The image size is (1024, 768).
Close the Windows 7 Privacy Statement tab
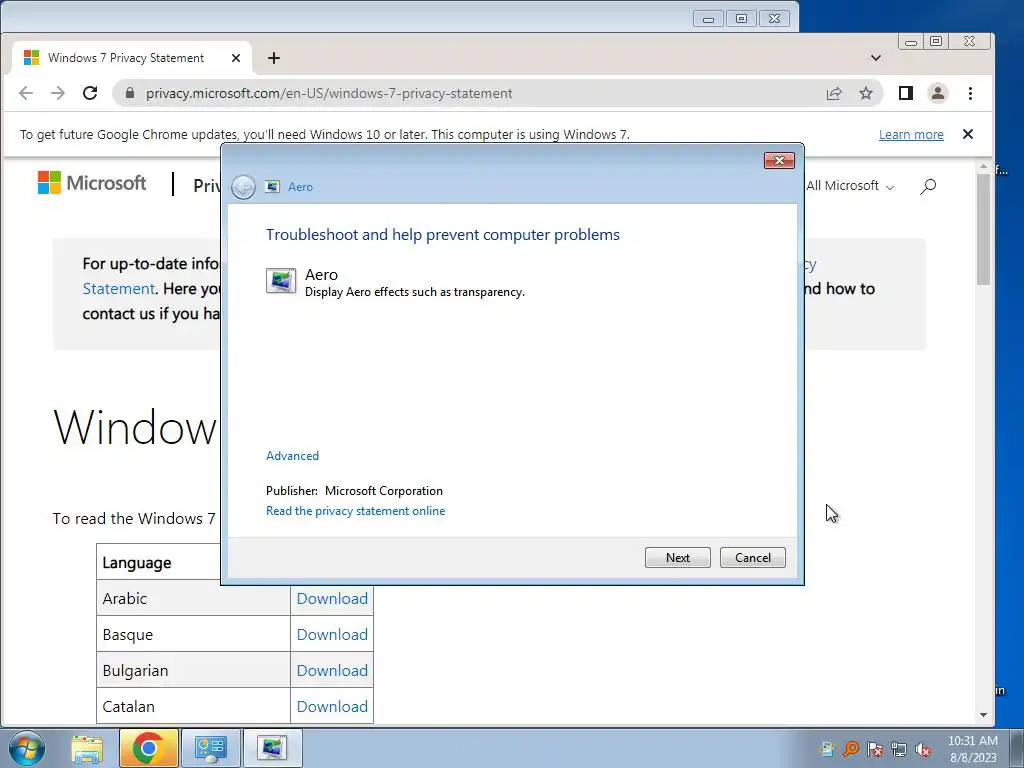pos(236,58)
